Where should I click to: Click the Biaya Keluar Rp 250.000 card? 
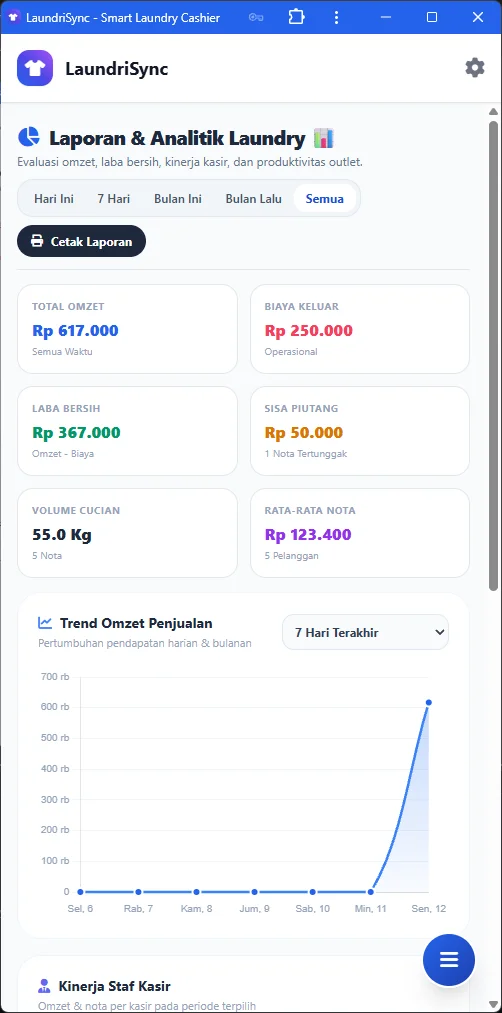pos(360,329)
